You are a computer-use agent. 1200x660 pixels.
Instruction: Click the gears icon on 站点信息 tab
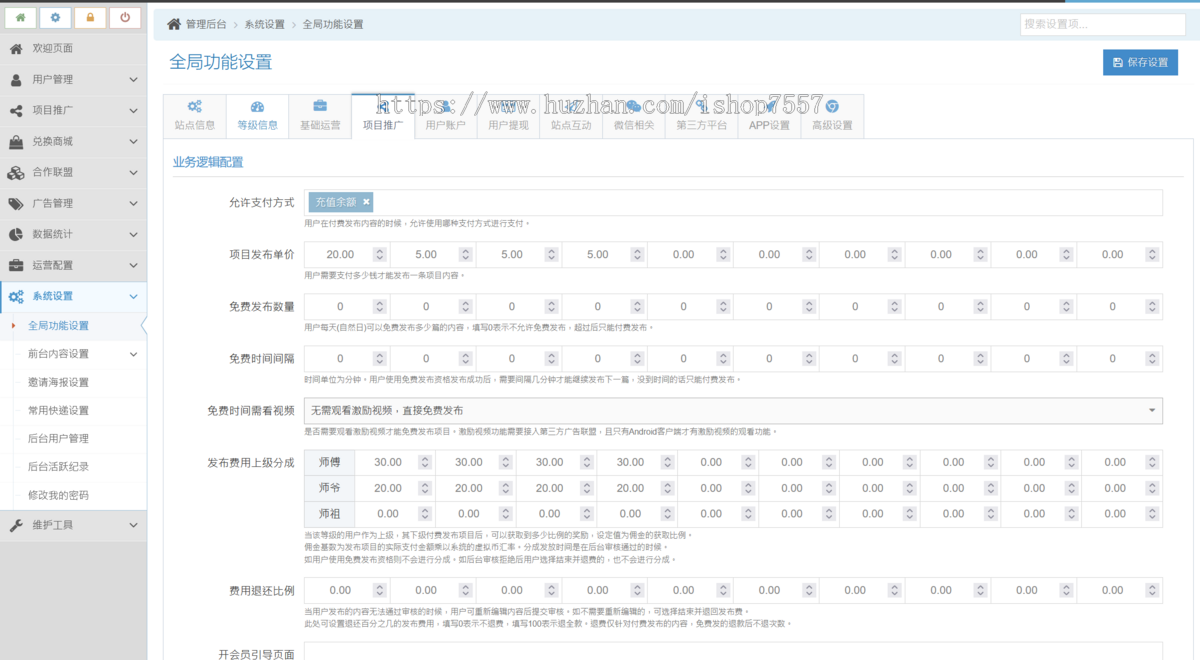[x=194, y=106]
